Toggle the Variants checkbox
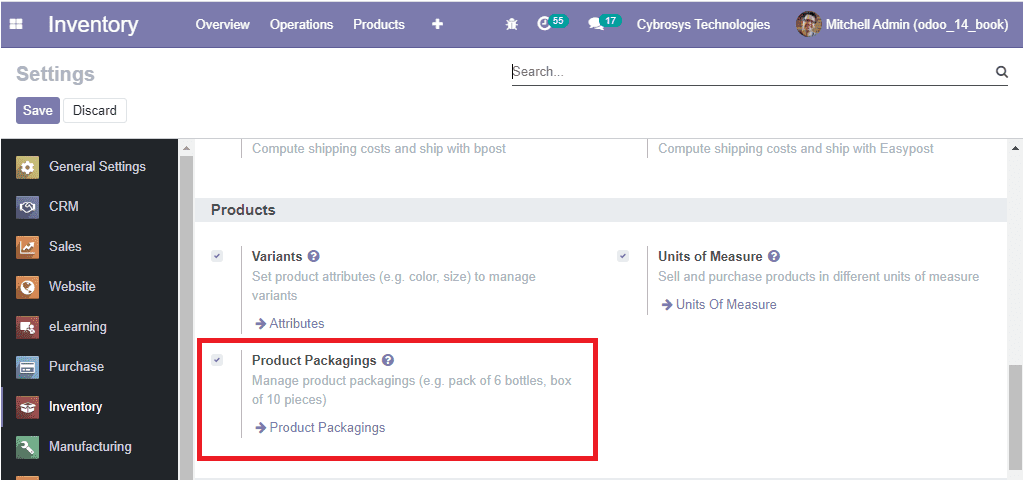The height and width of the screenshot is (481, 1024). click(x=217, y=256)
